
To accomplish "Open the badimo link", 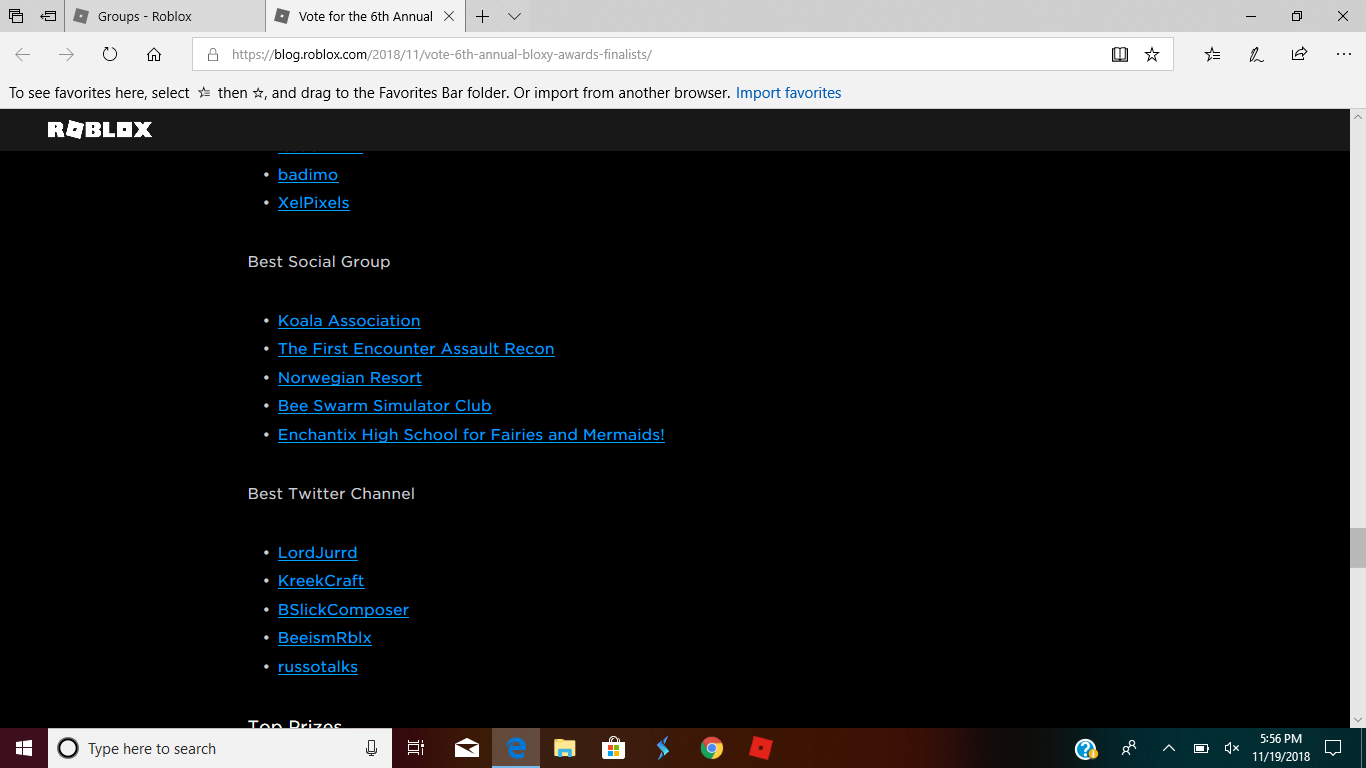I will [308, 175].
